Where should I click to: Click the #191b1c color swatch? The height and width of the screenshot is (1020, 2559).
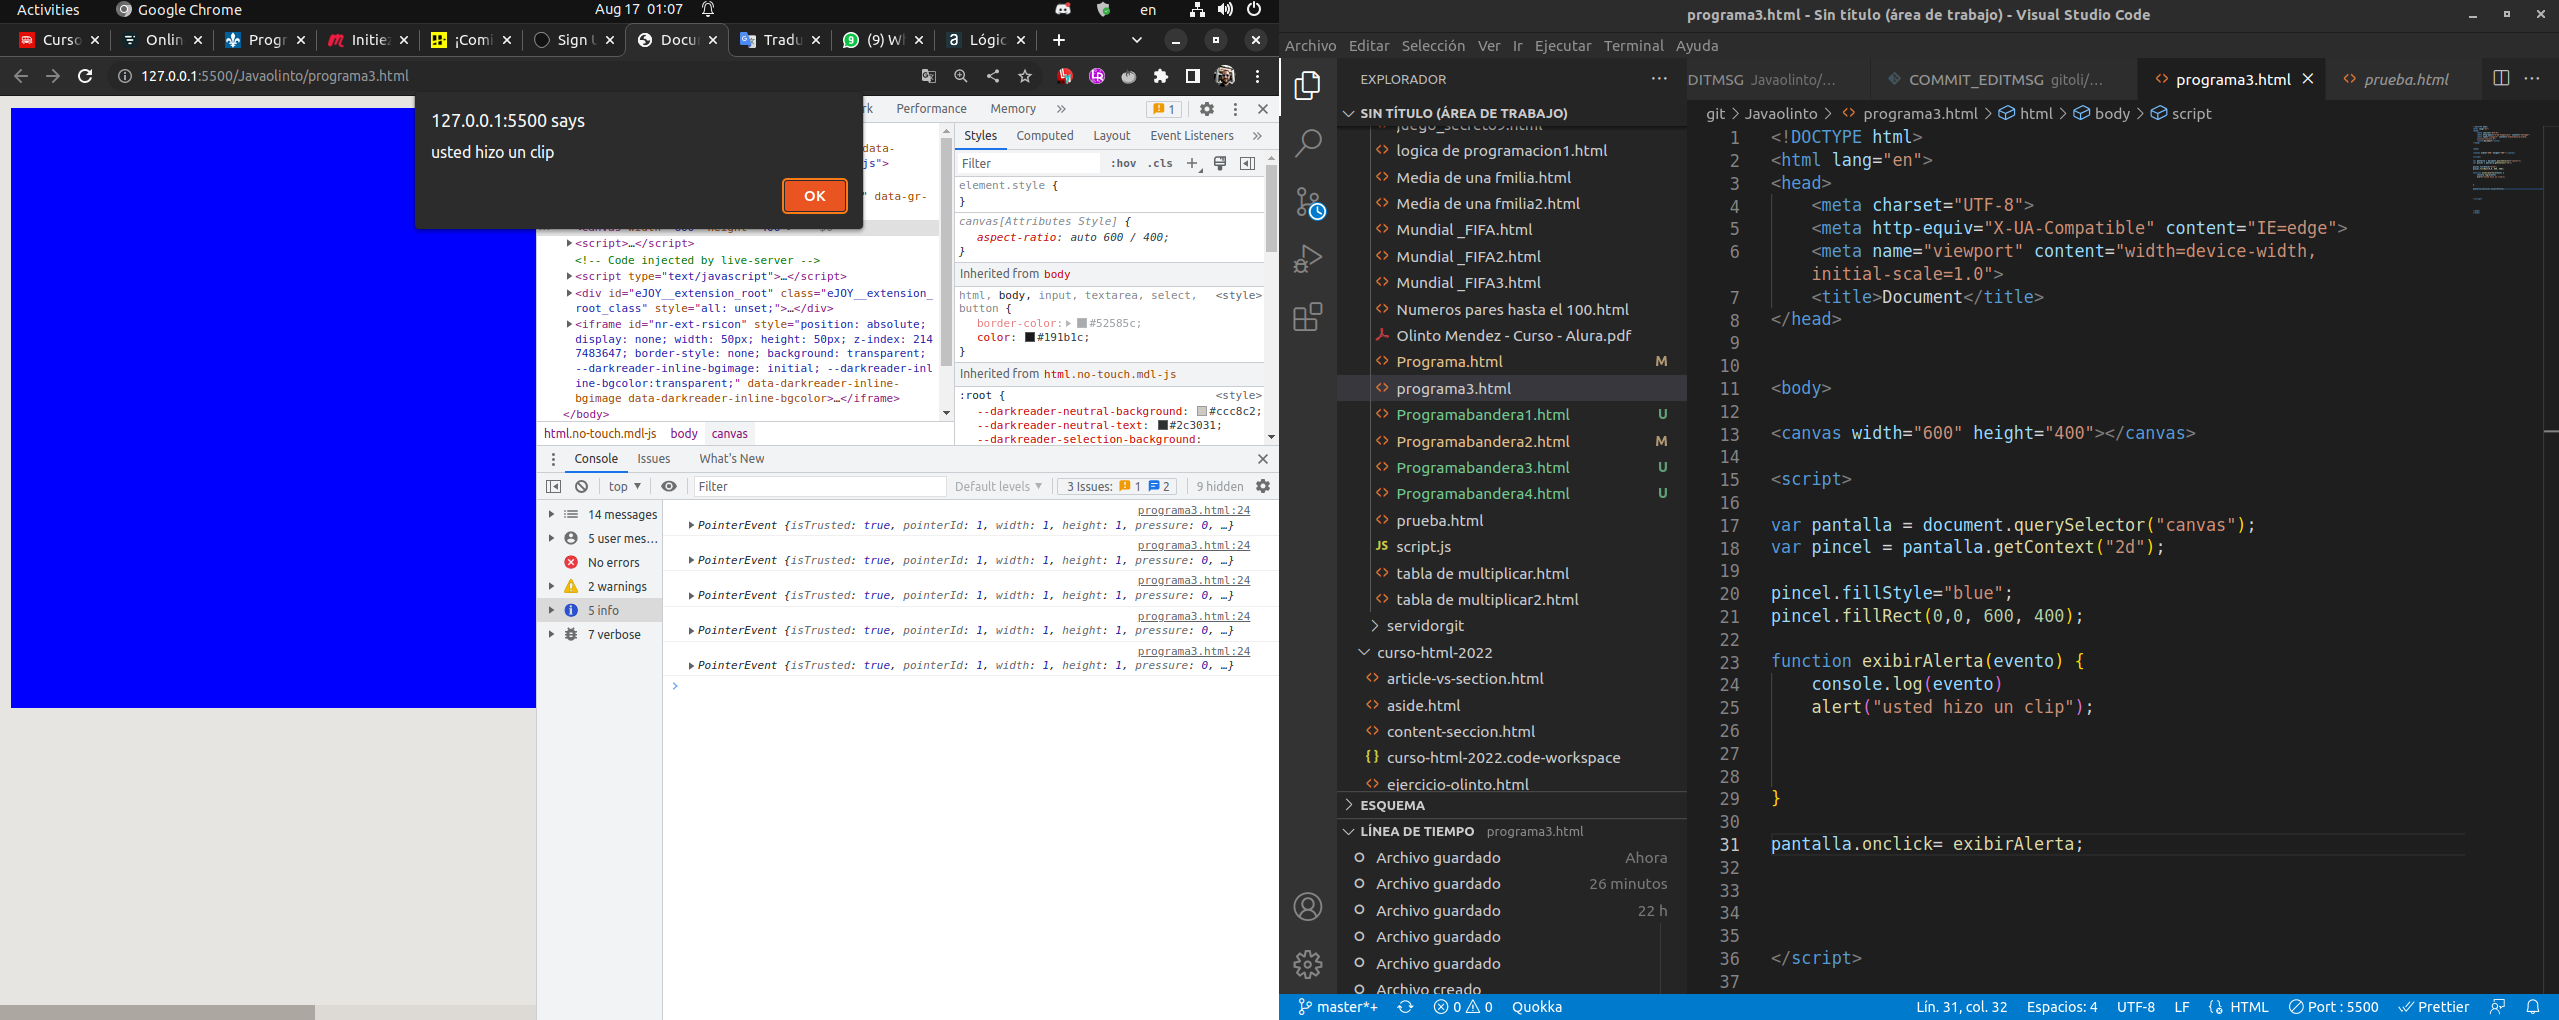(x=1030, y=338)
